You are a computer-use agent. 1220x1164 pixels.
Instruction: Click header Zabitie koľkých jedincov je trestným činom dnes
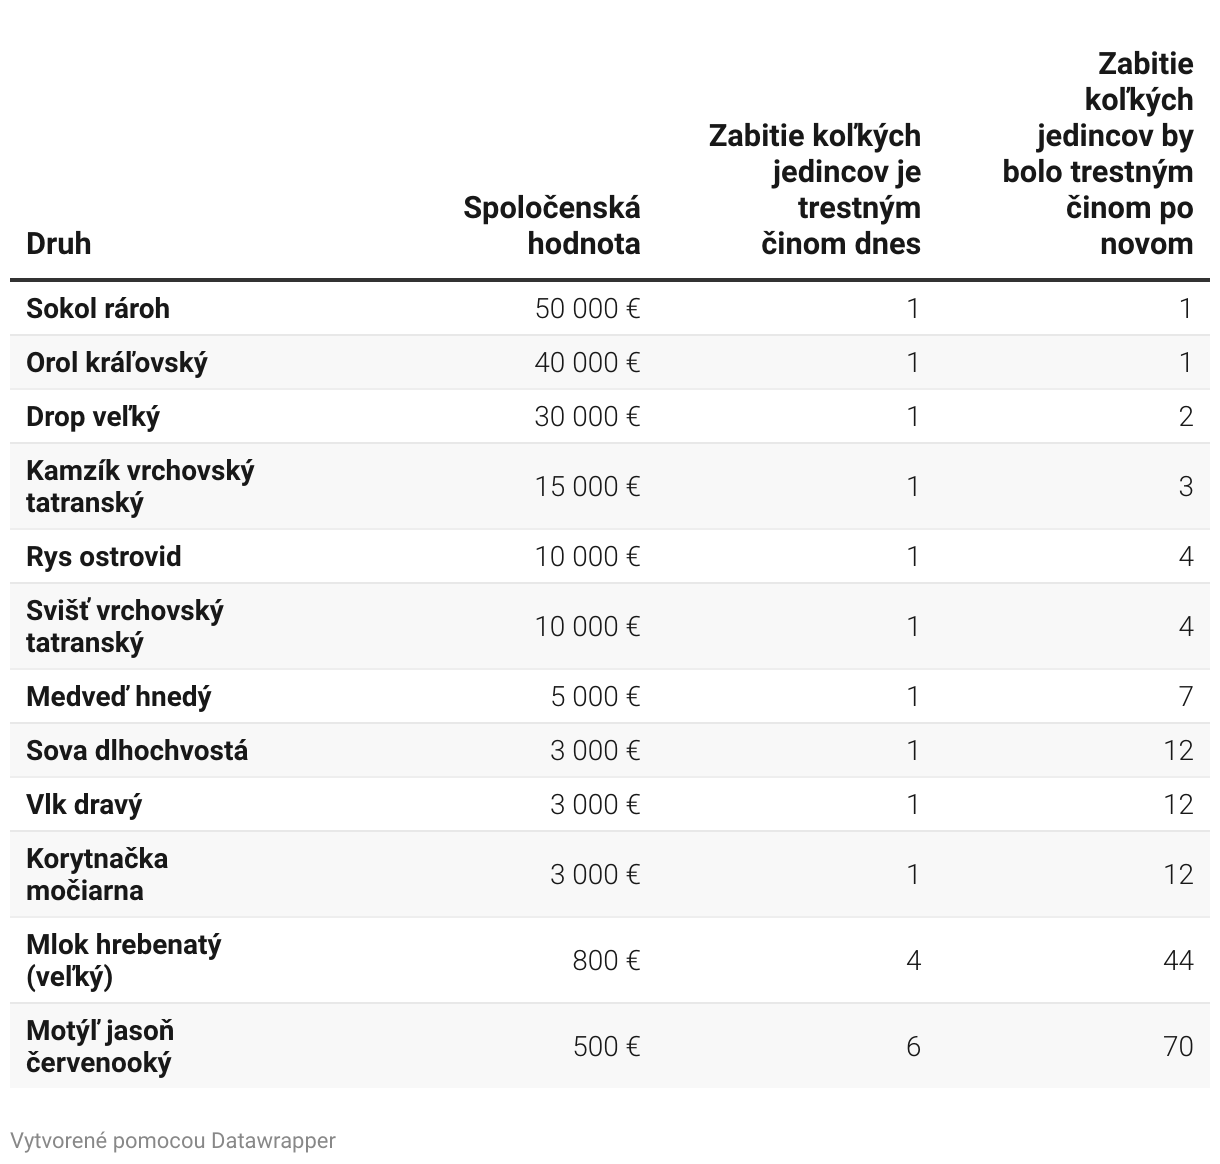click(815, 189)
